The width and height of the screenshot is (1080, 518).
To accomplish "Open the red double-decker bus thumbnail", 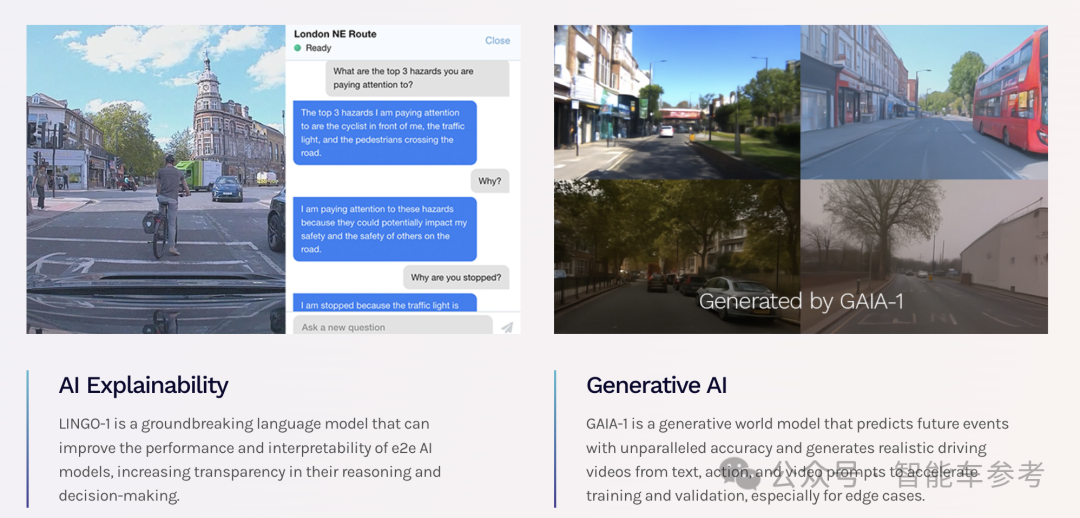I will click(x=924, y=102).
